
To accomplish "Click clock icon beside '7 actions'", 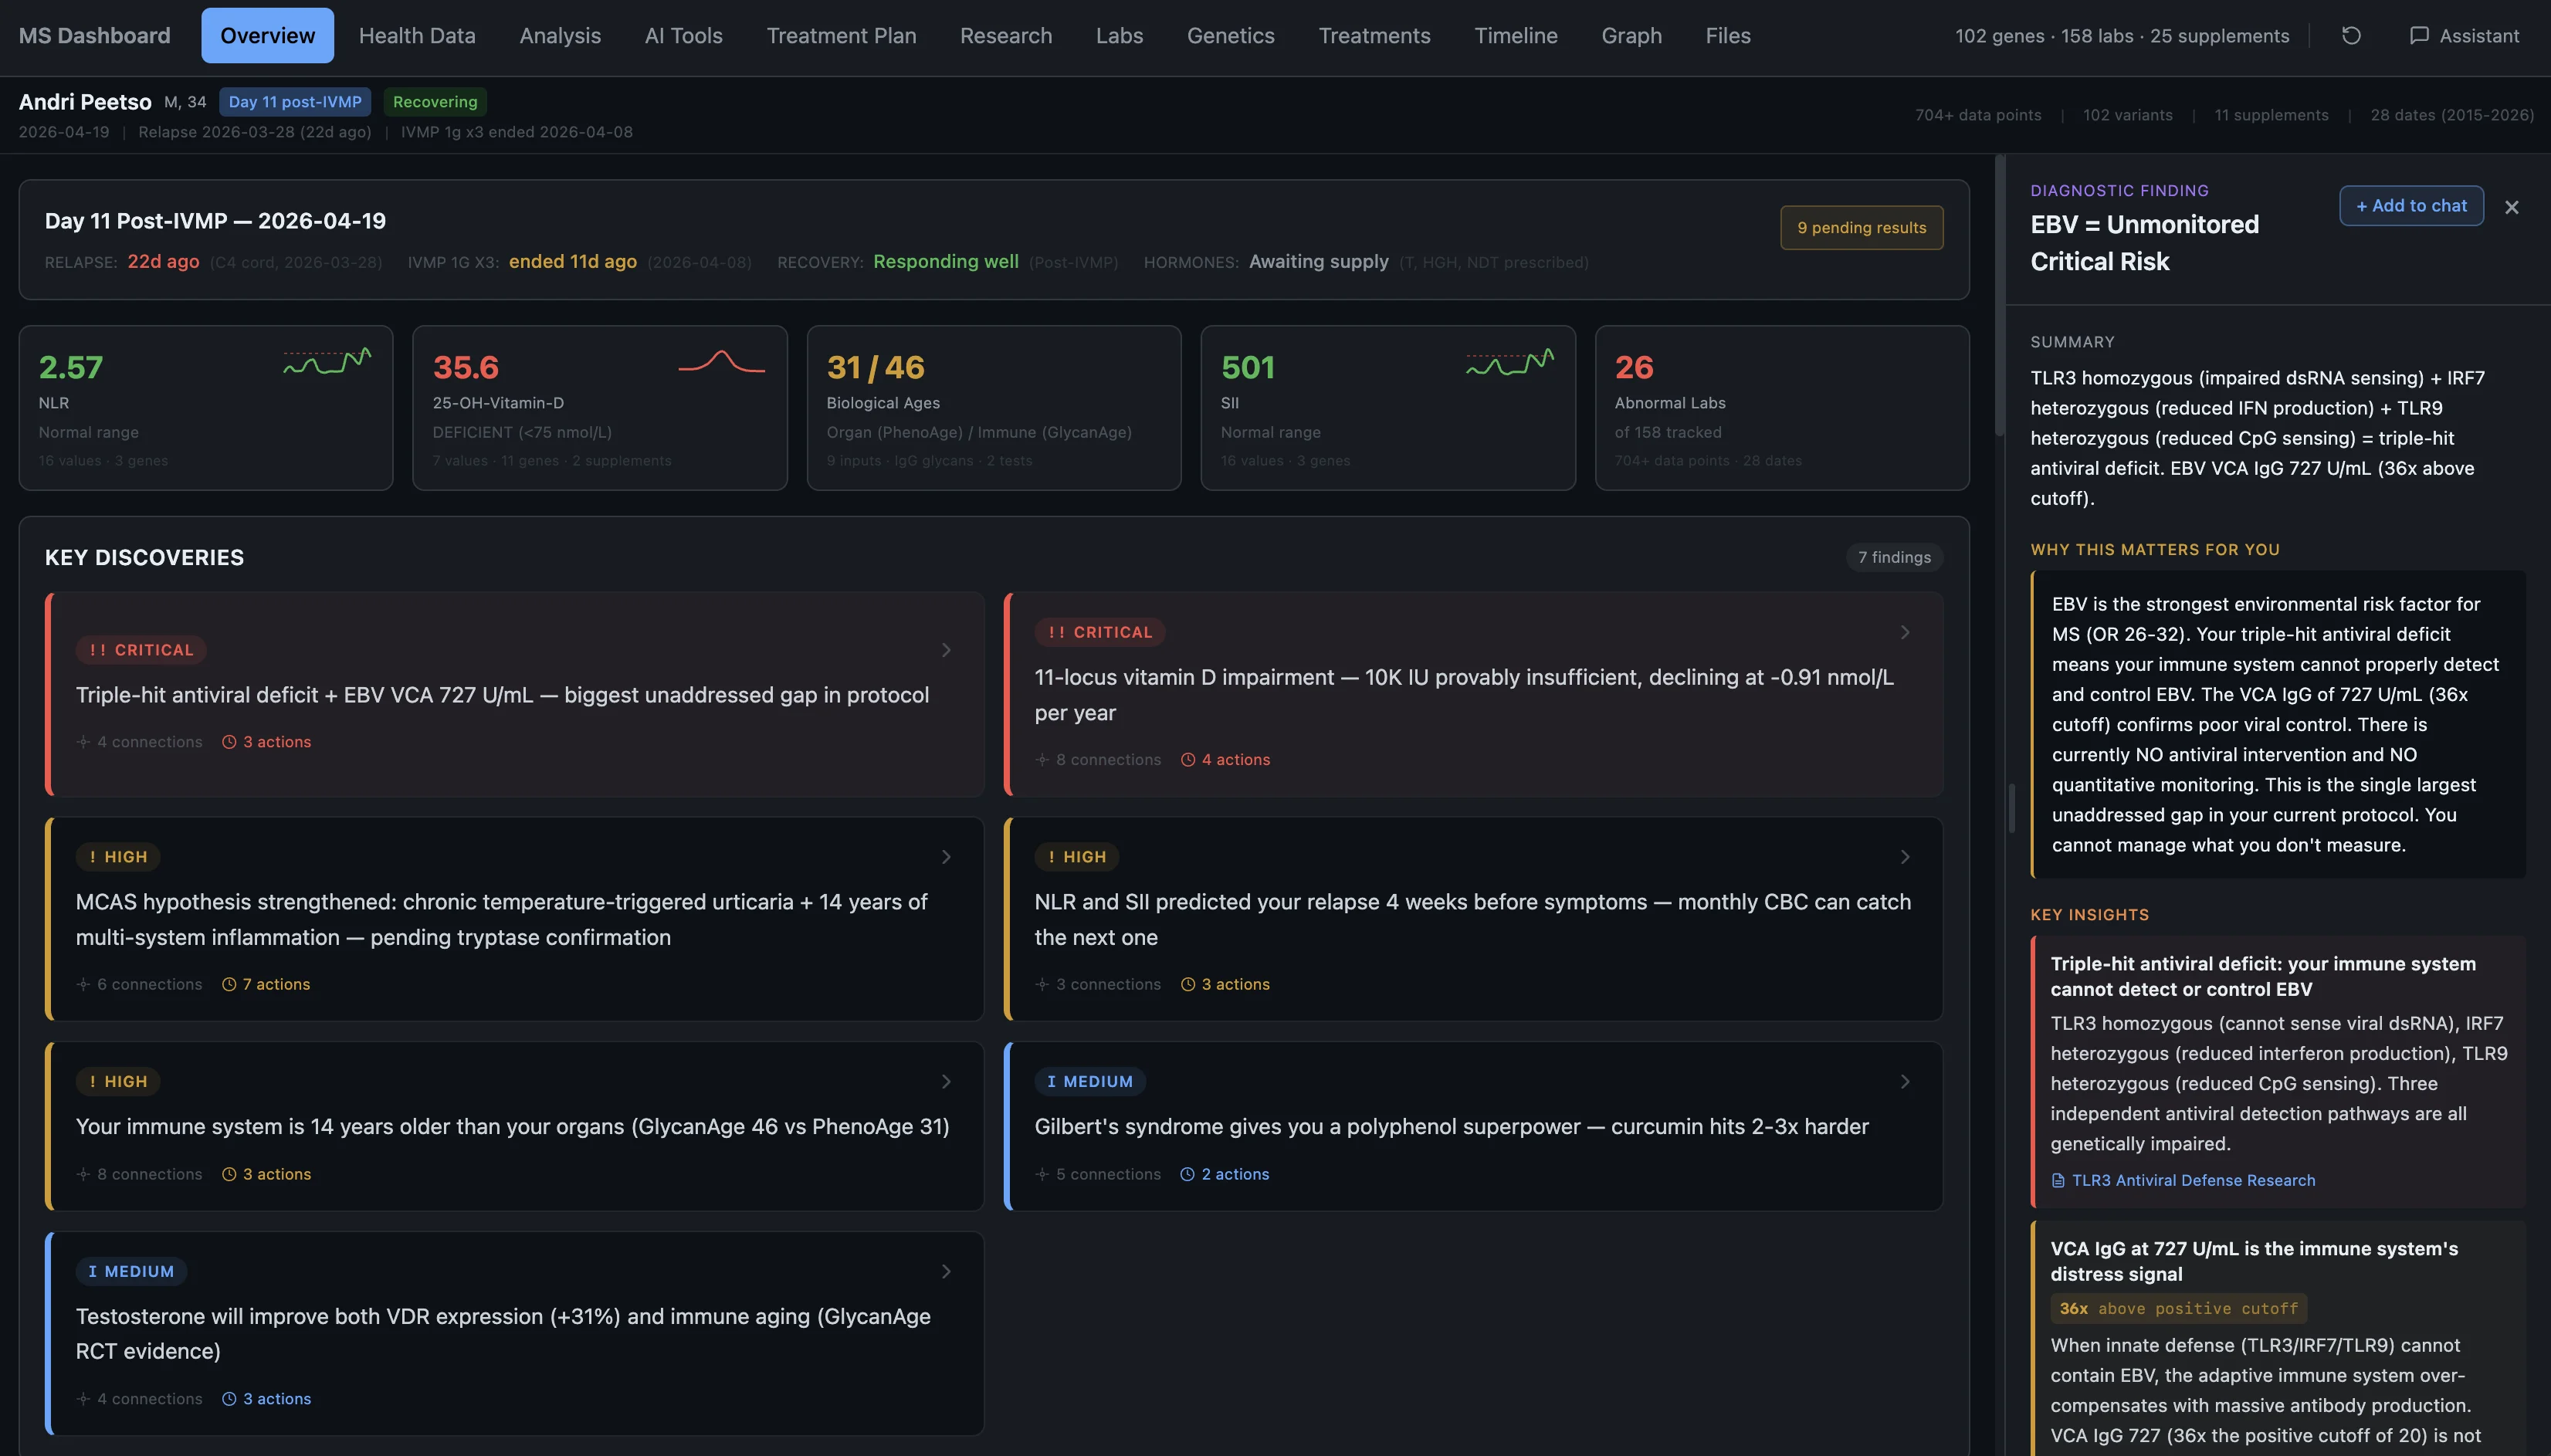I will [229, 985].
